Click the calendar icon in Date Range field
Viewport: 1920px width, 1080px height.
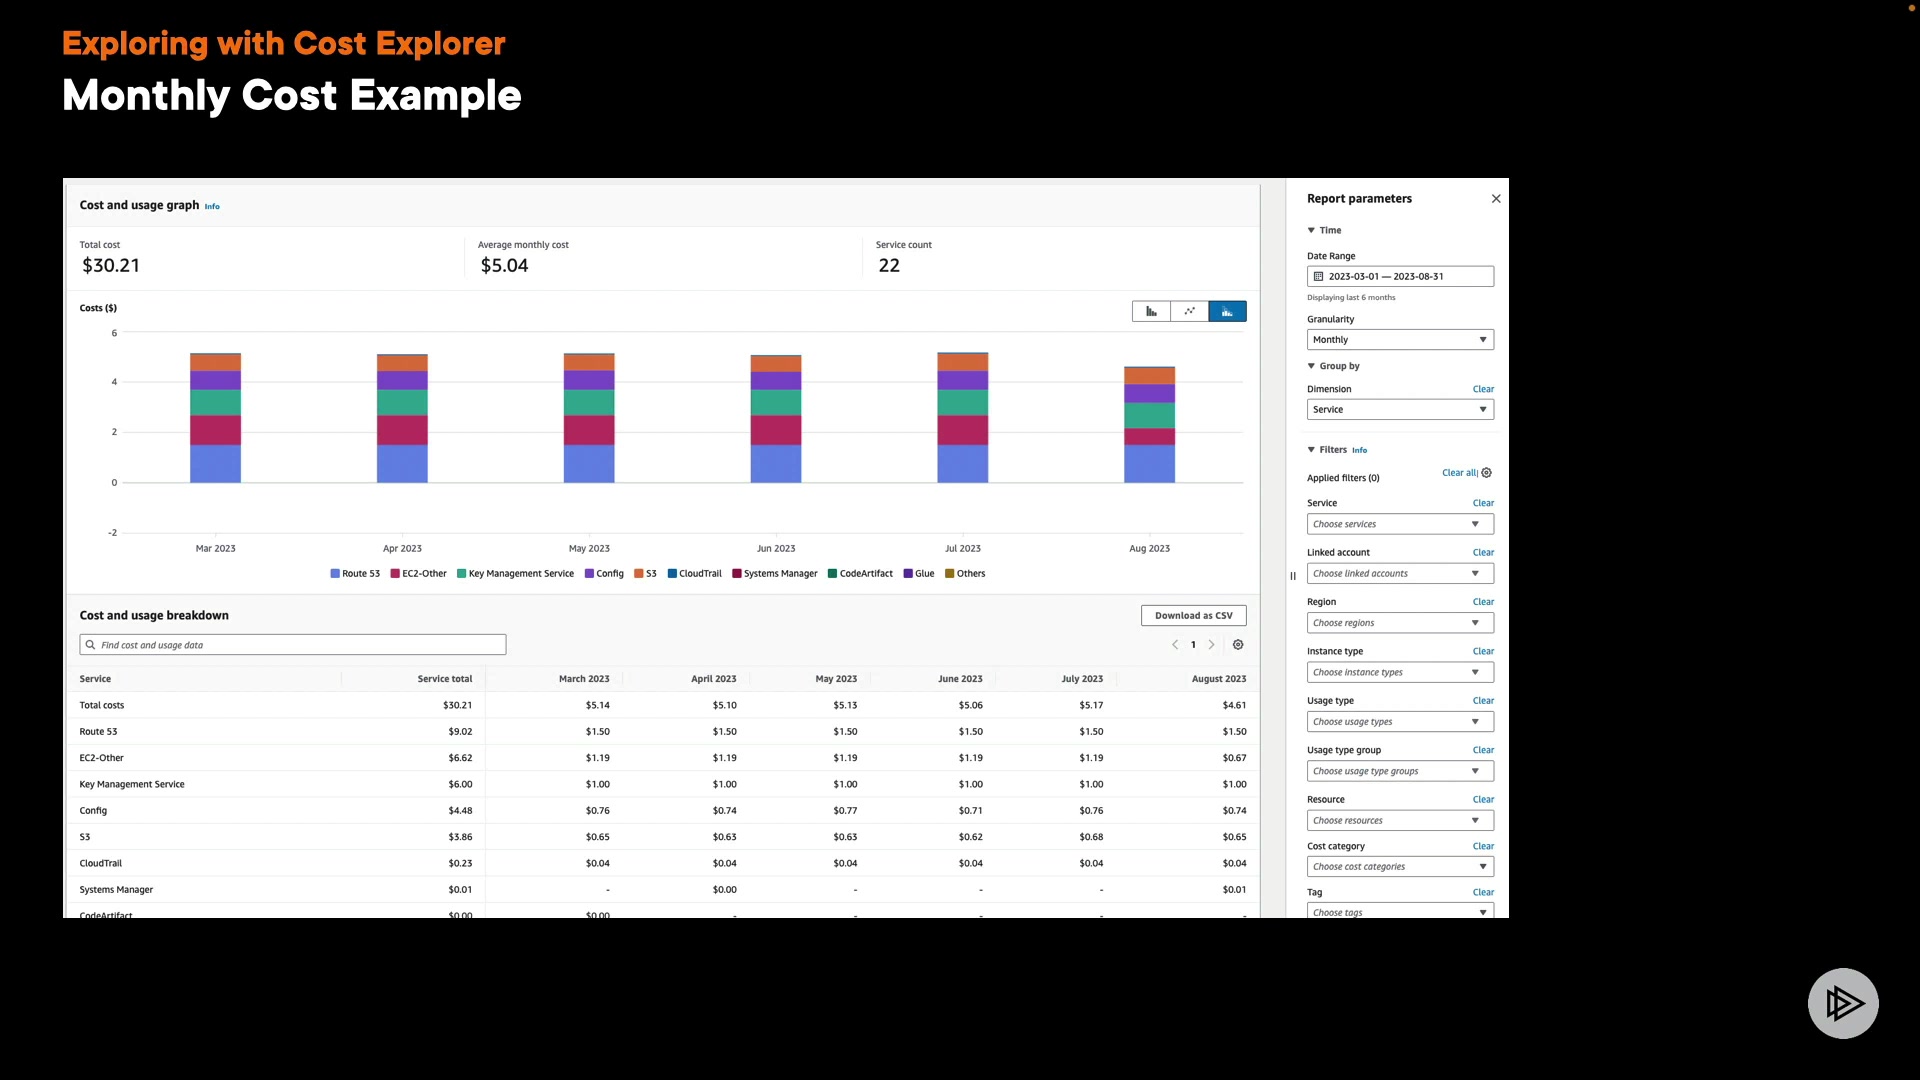coord(1318,277)
